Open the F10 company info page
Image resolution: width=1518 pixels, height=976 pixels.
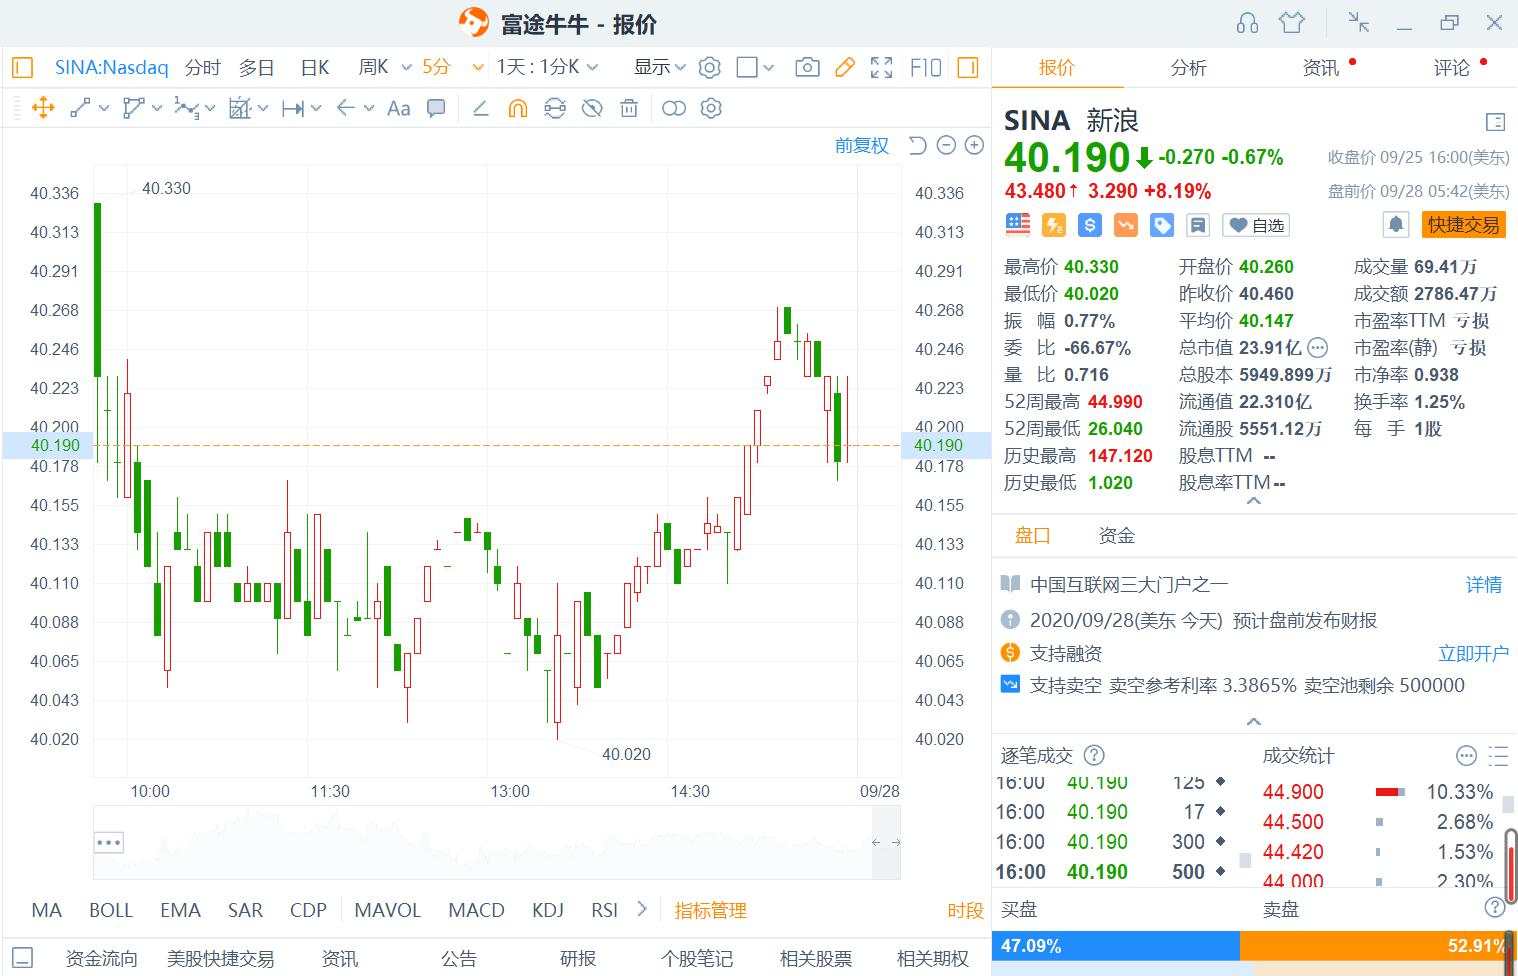click(926, 67)
